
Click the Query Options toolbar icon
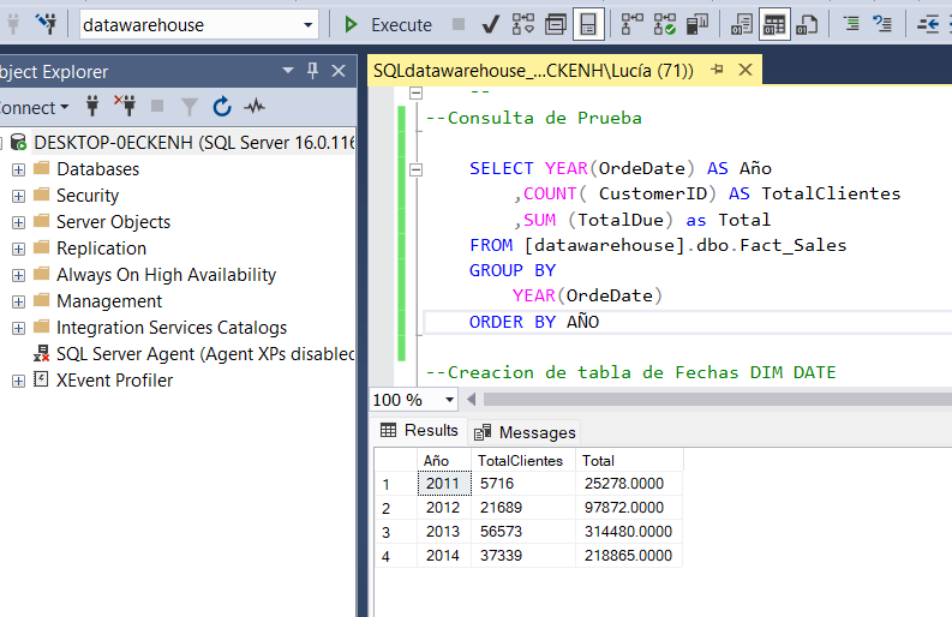coord(555,24)
